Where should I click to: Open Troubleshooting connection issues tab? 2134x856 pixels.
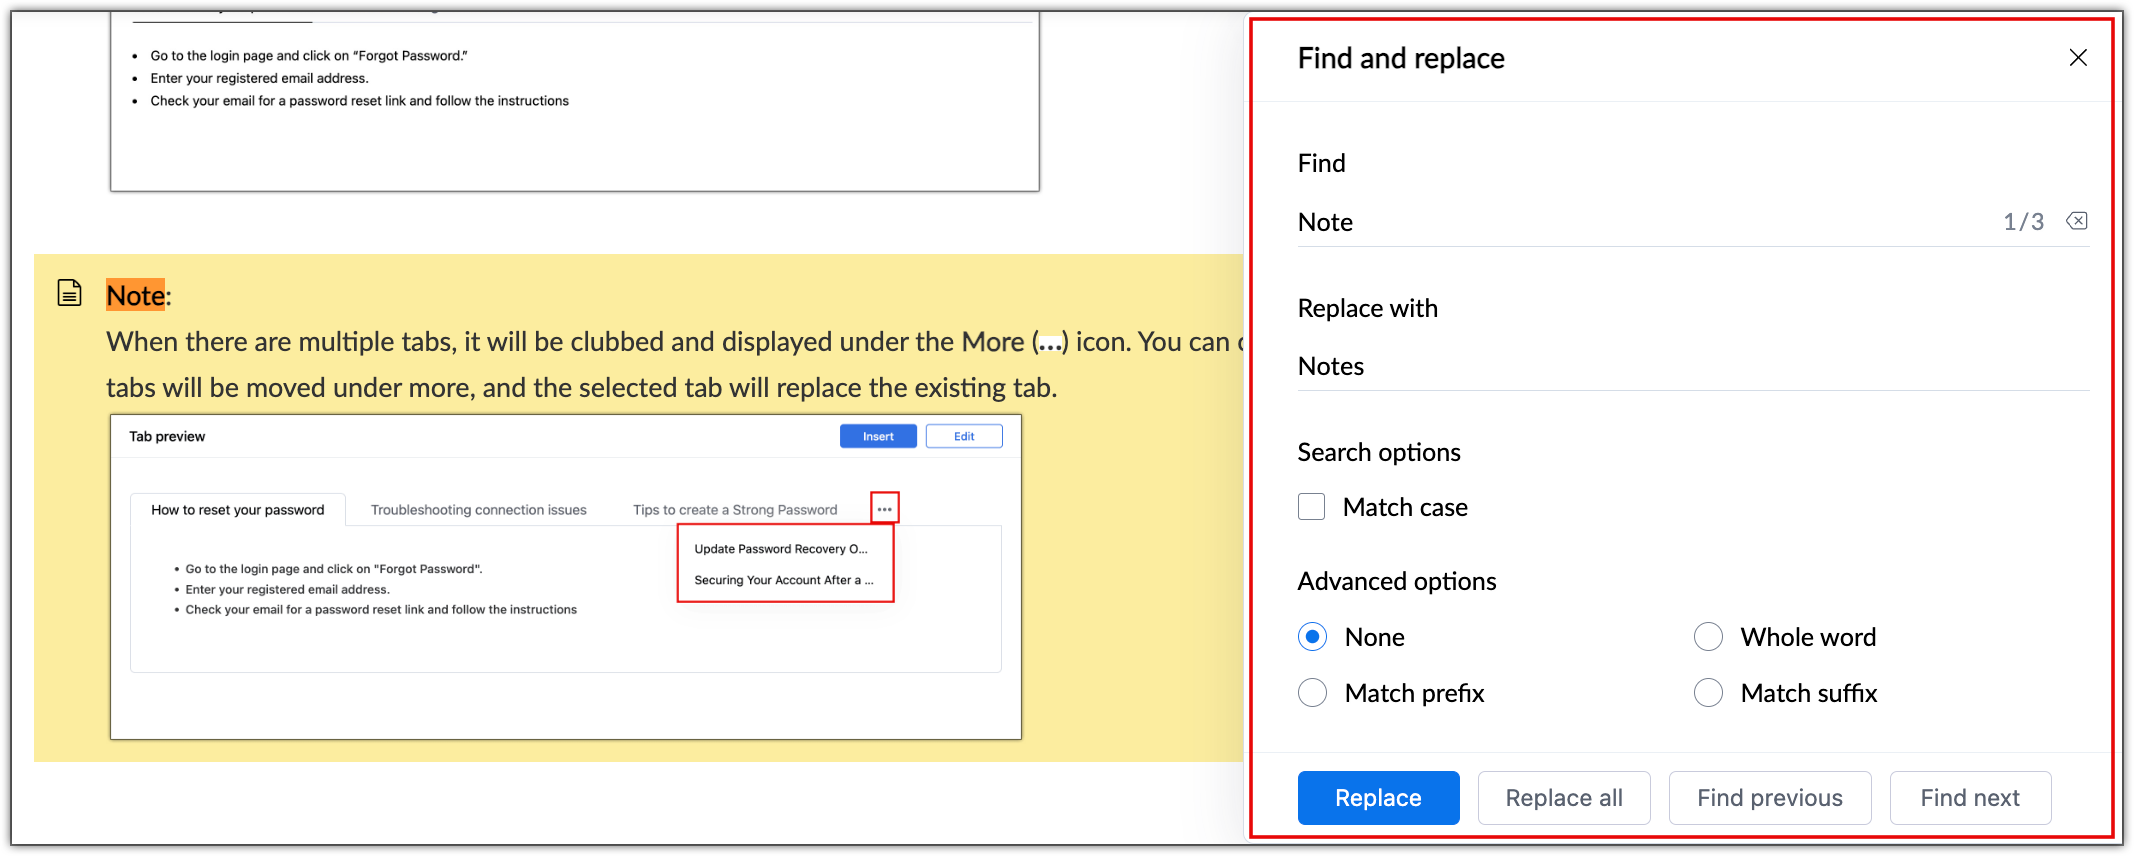pos(478,510)
